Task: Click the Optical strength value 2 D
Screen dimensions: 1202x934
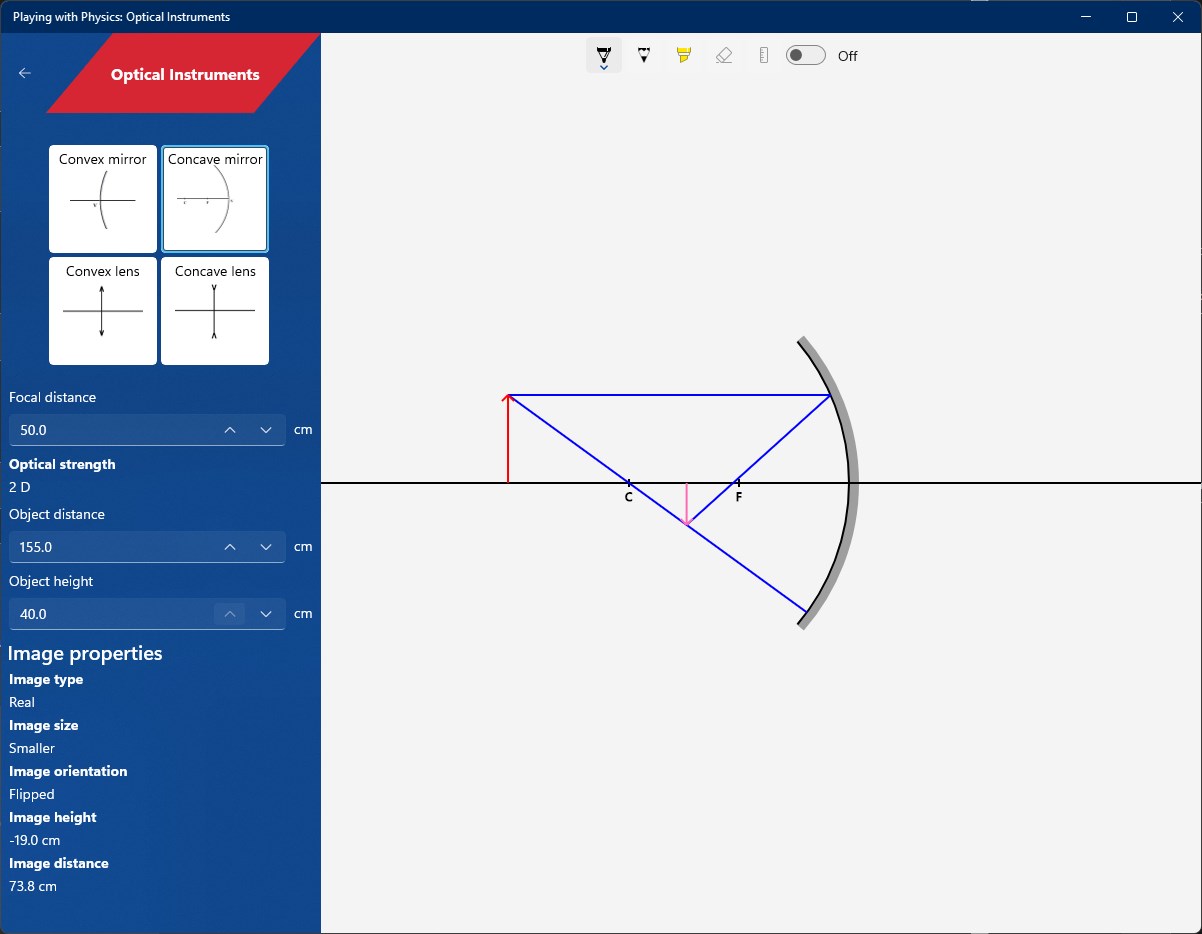Action: point(20,487)
